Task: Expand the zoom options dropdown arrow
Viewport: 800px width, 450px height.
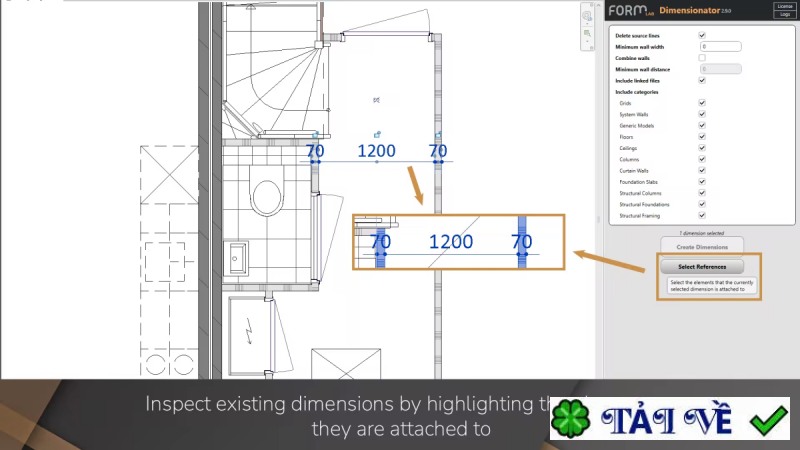Action: coord(587,41)
